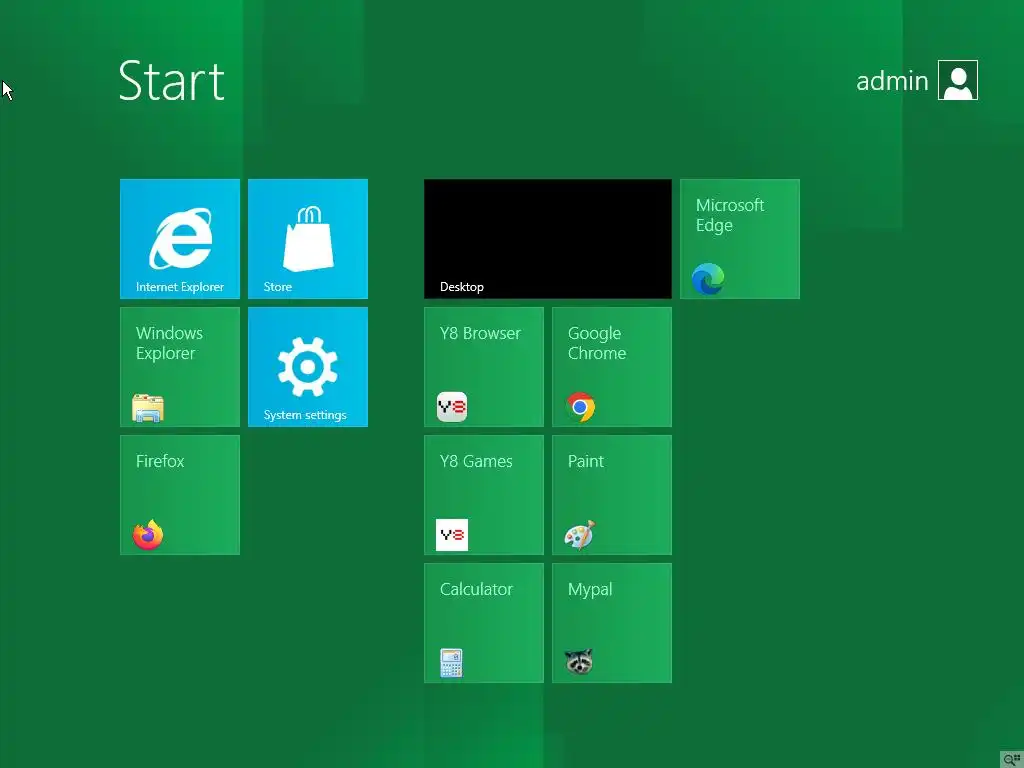Launch the Windows Explorer tile
Viewport: 1024px width, 768px height.
(180, 366)
